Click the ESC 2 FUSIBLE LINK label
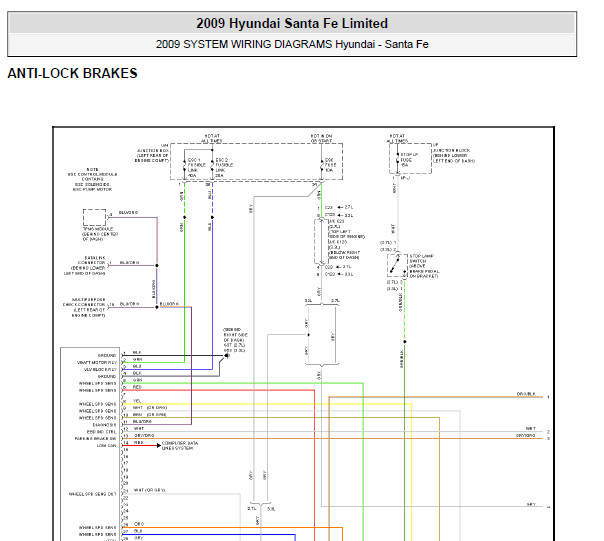Screen dimensions: 604x541 pos(224,168)
